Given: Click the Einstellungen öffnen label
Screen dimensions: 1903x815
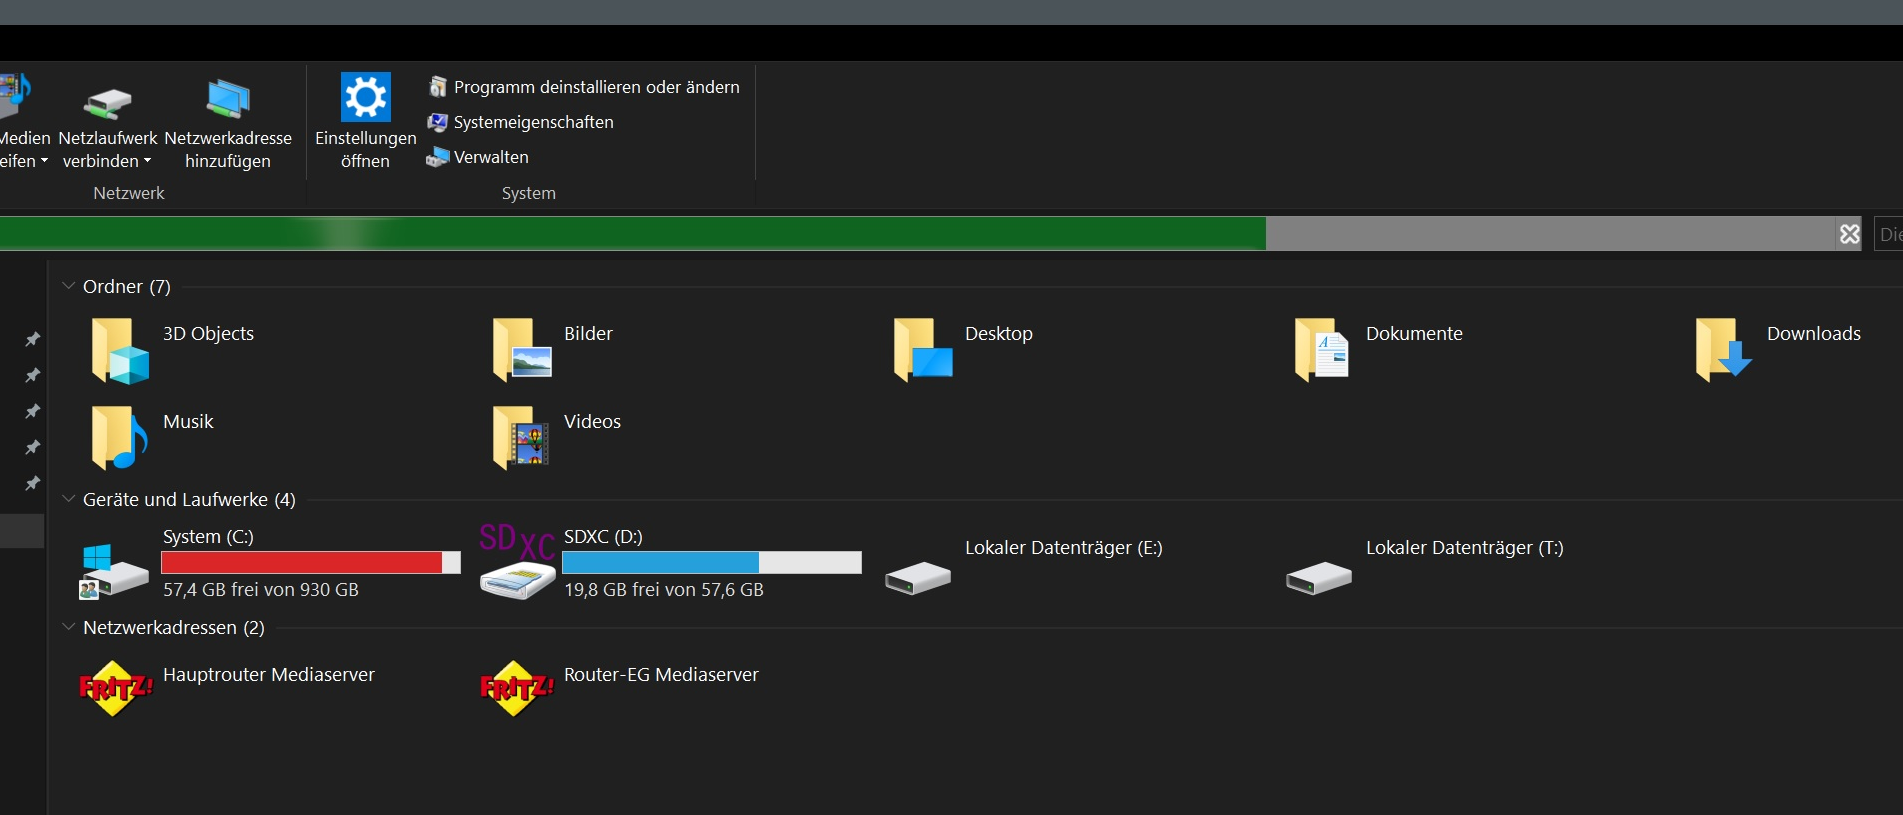Looking at the screenshot, I should (365, 149).
